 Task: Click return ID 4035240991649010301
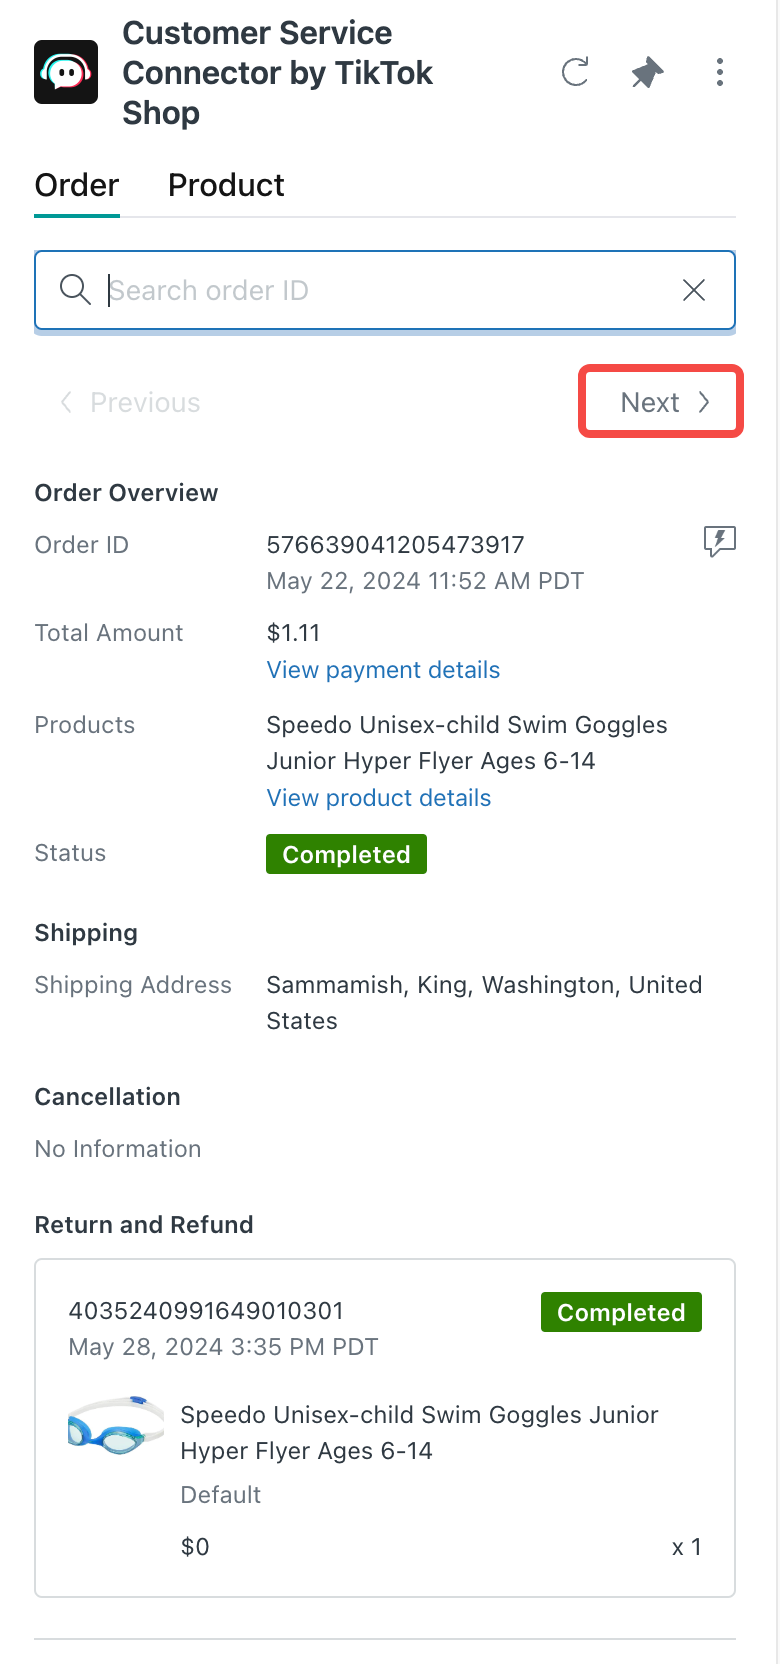[206, 1311]
